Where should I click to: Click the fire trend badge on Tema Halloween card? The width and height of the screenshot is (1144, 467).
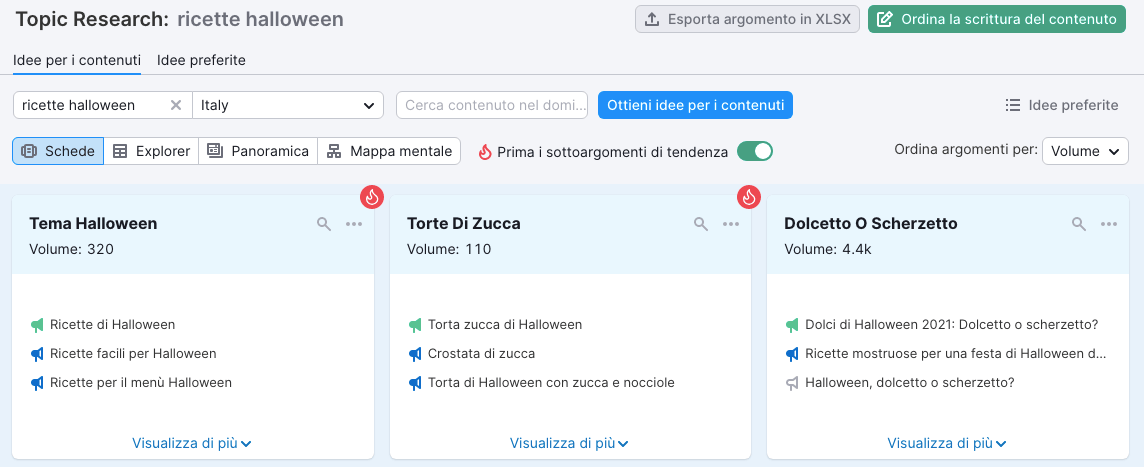click(372, 197)
